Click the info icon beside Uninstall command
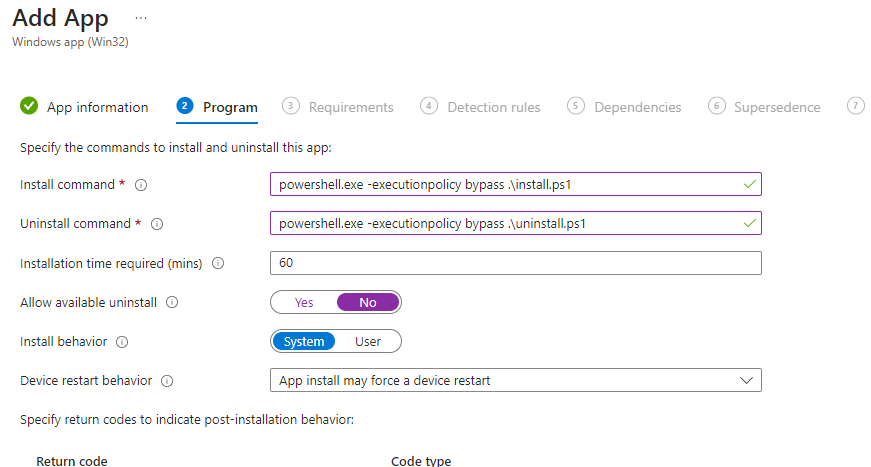This screenshot has width=871, height=467. point(156,224)
